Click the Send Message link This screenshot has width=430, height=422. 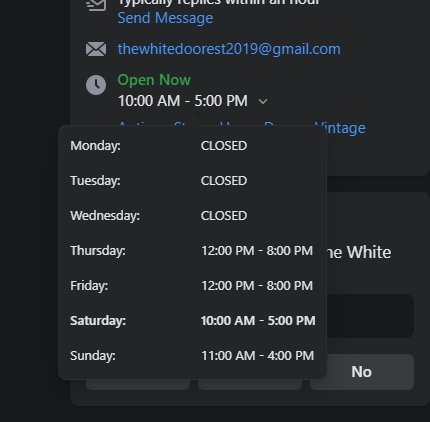pyautogui.click(x=165, y=18)
